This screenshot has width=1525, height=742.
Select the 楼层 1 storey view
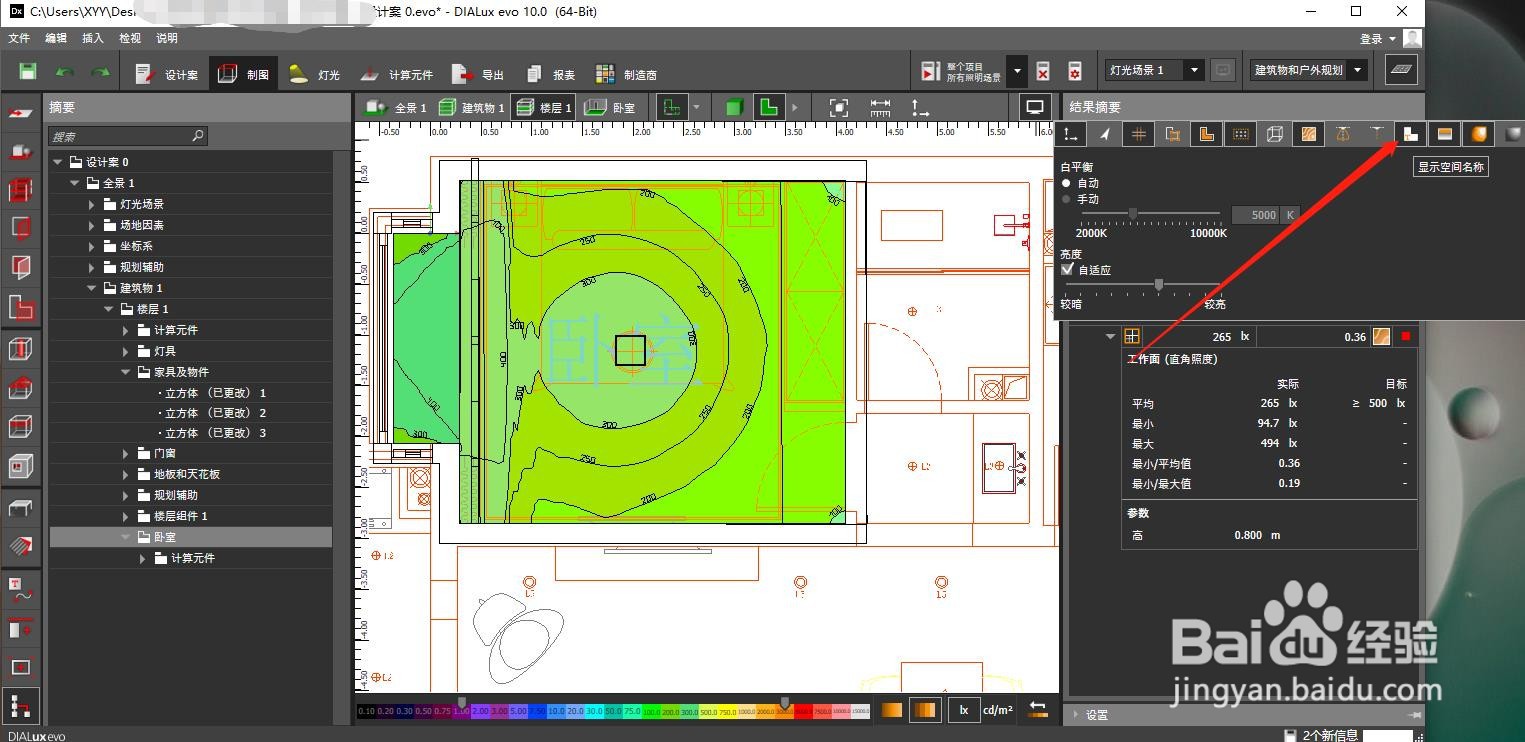pyautogui.click(x=543, y=107)
